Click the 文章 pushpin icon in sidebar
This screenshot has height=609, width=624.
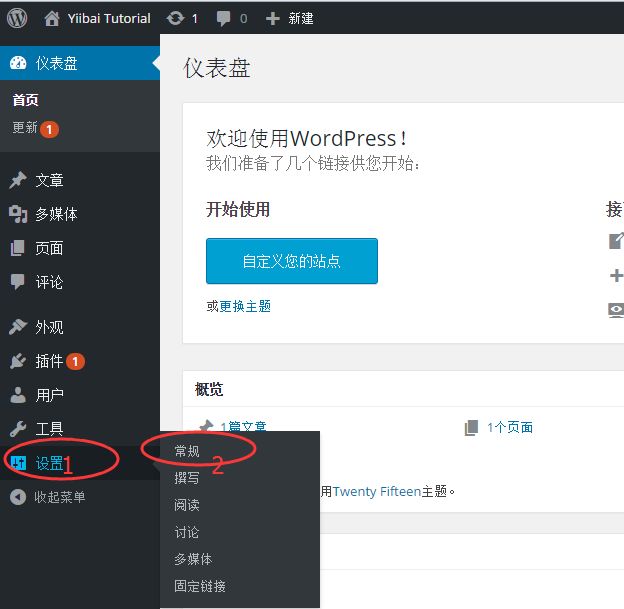(x=18, y=180)
